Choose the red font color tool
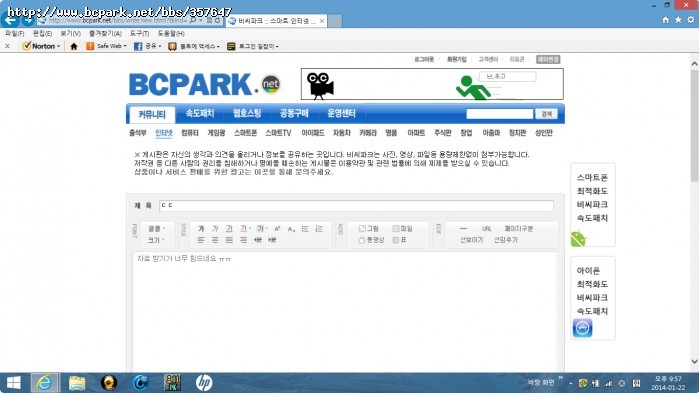 pyautogui.click(x=243, y=229)
